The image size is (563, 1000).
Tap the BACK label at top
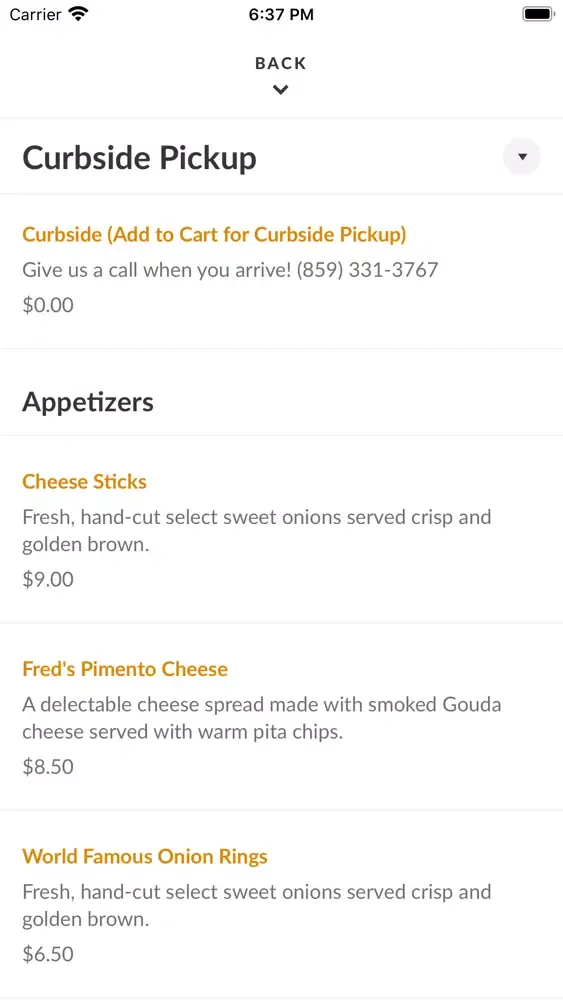281,63
